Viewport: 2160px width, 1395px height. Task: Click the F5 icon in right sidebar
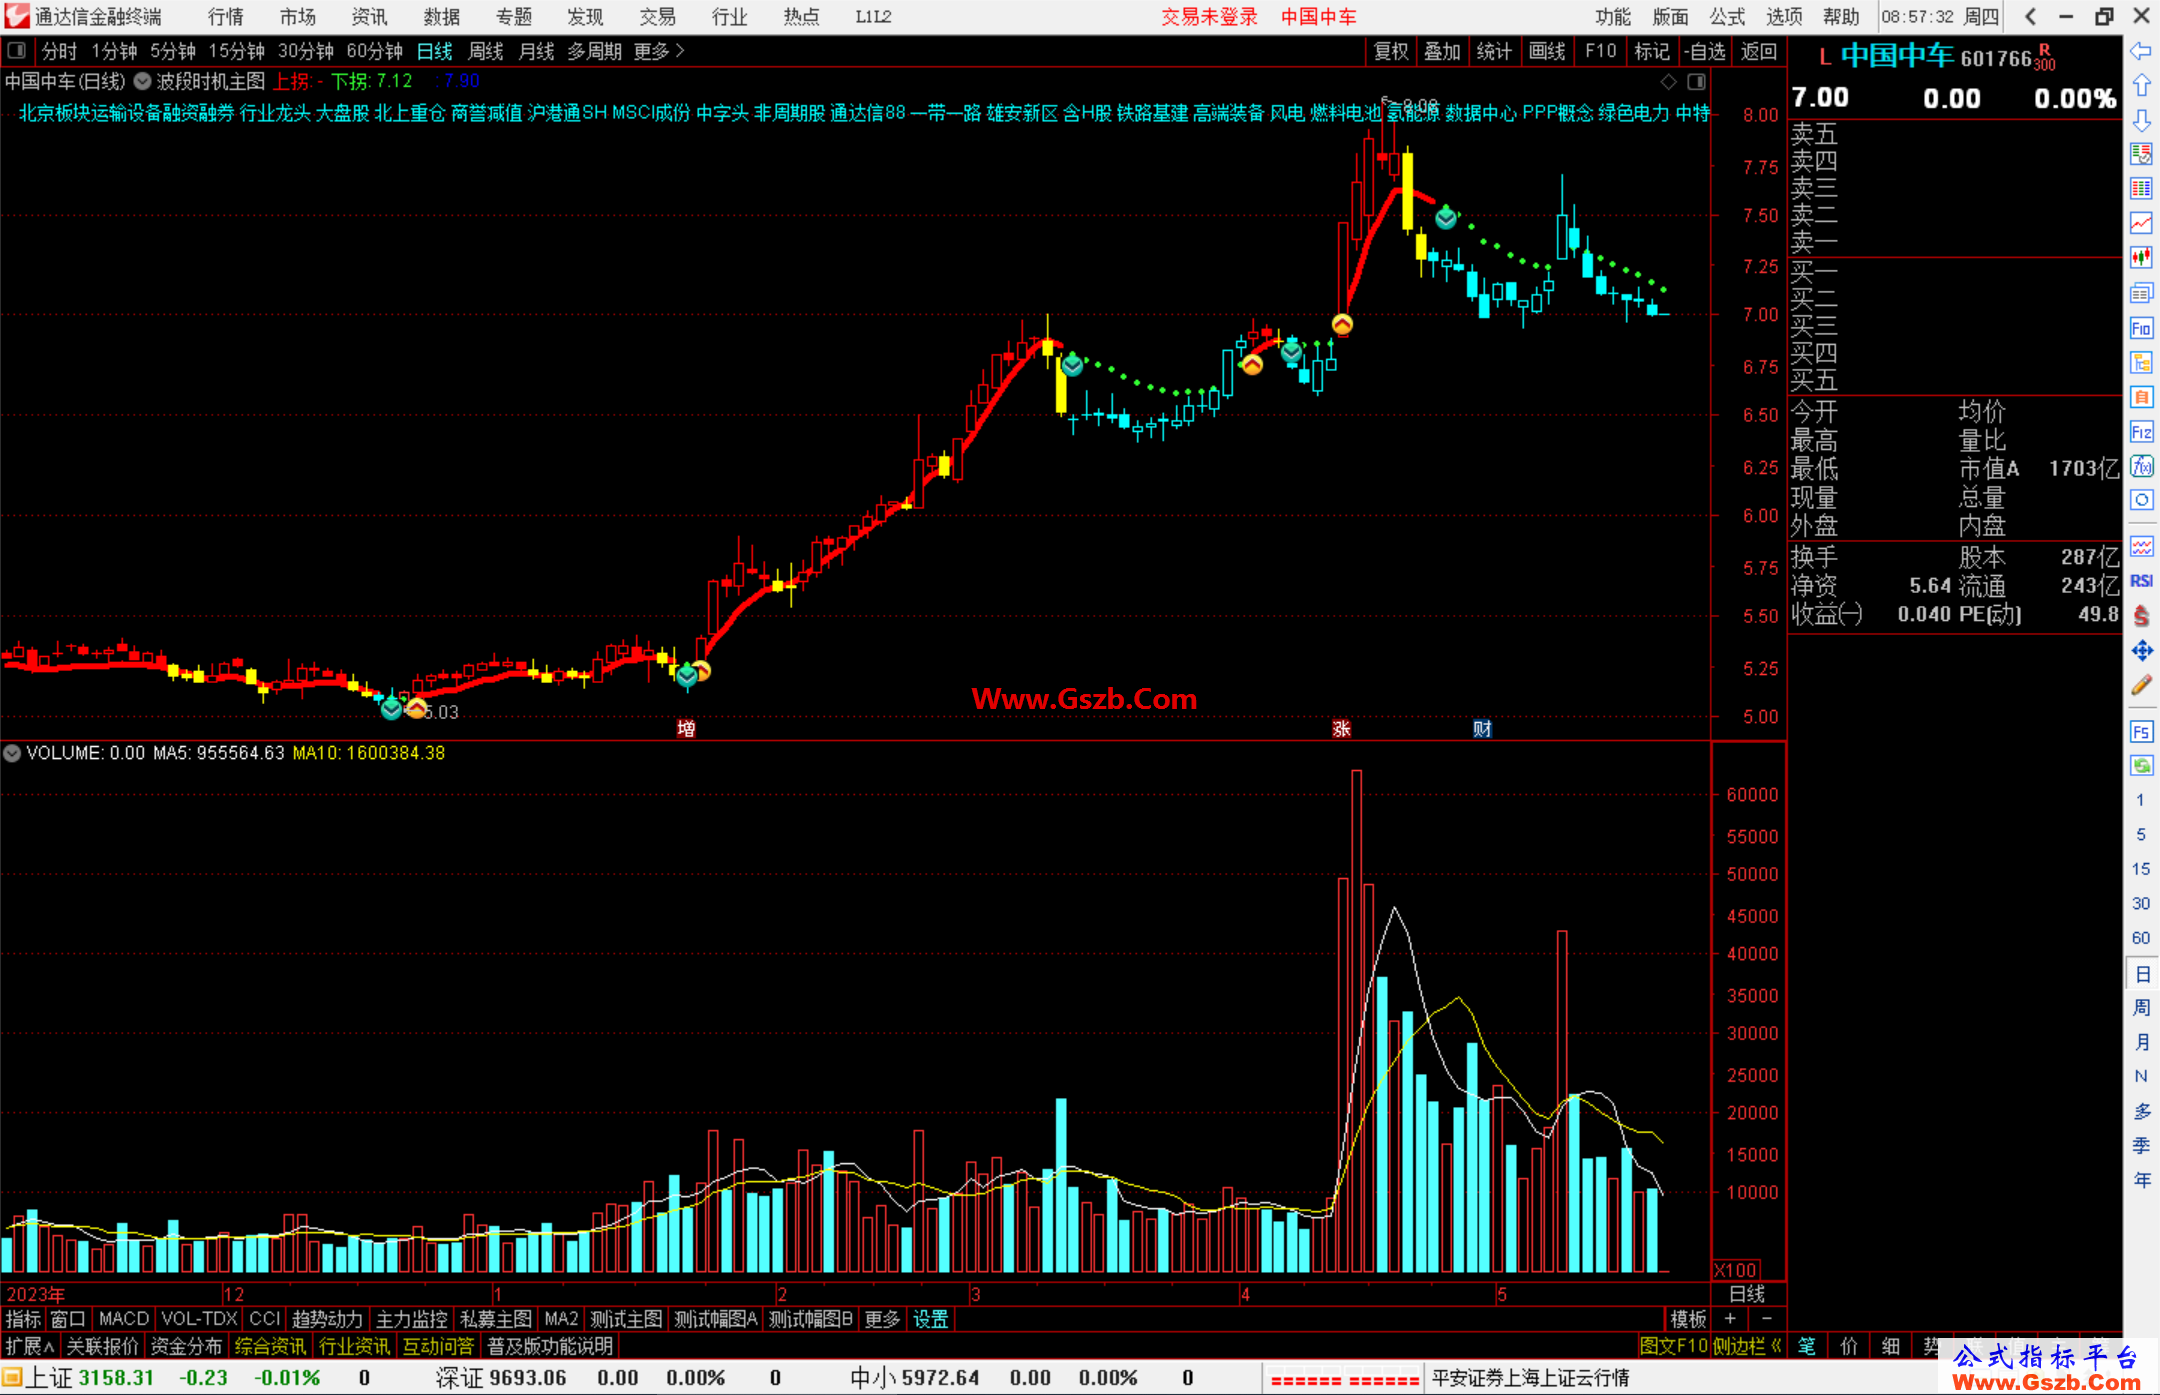click(x=2141, y=731)
